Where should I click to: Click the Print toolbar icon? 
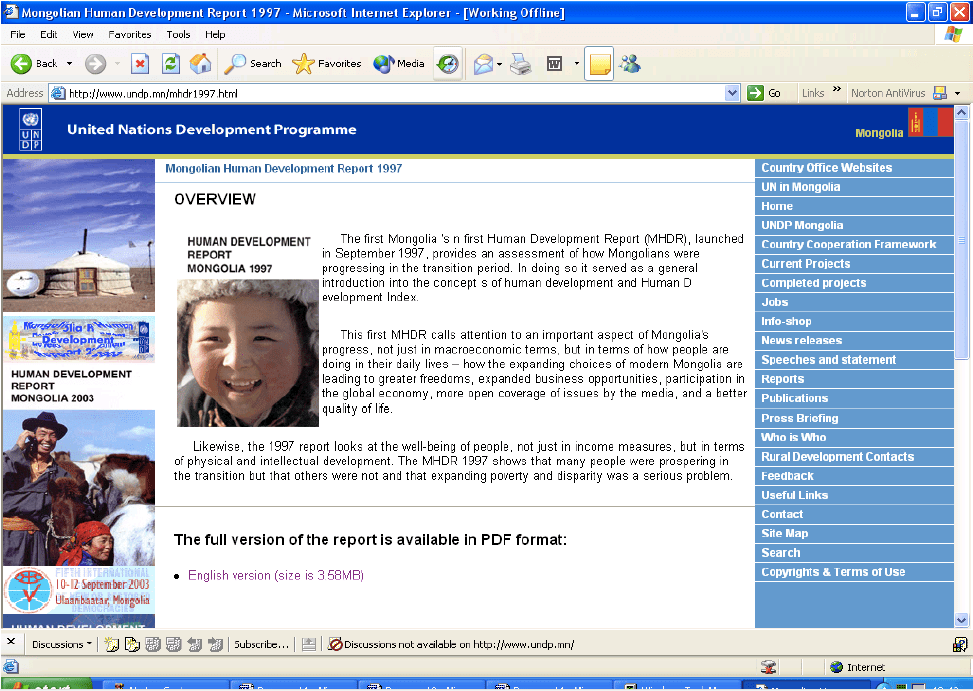click(x=520, y=64)
